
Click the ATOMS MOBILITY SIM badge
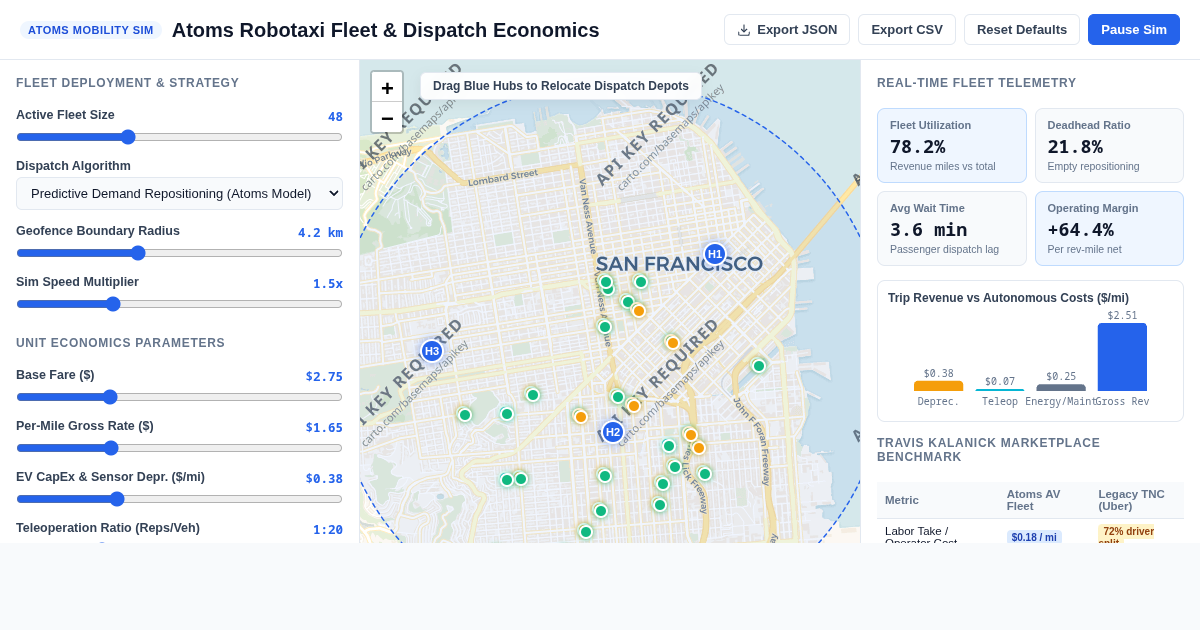point(91,30)
